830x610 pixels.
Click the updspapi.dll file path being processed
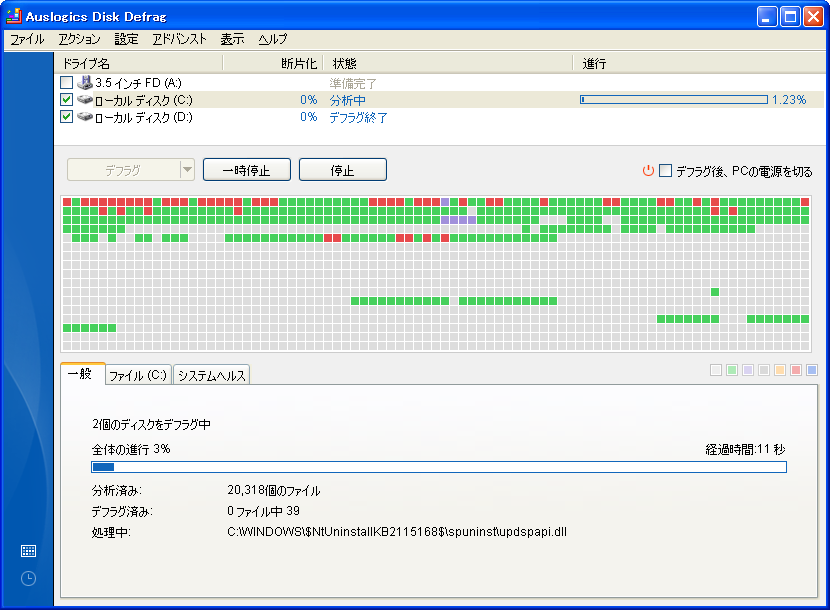tap(397, 532)
